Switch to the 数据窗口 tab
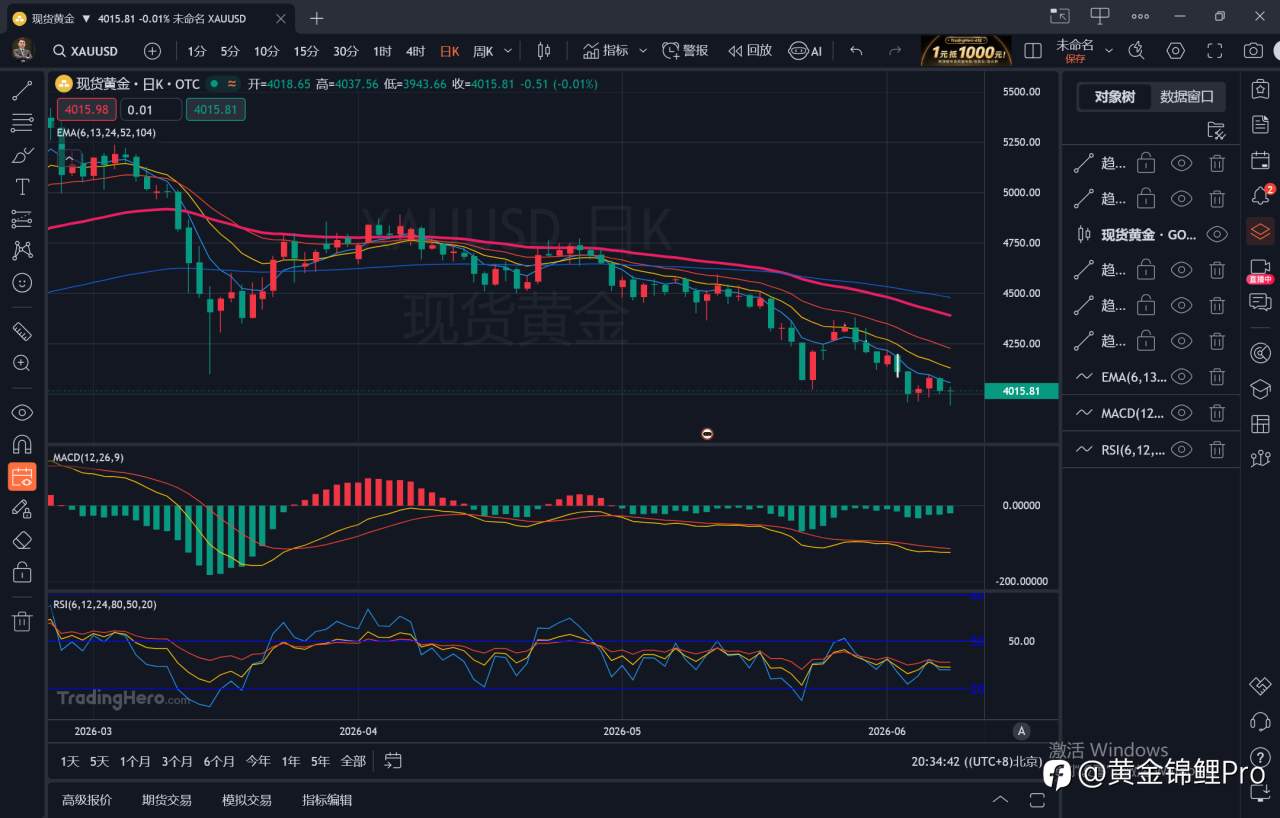 coord(1187,97)
